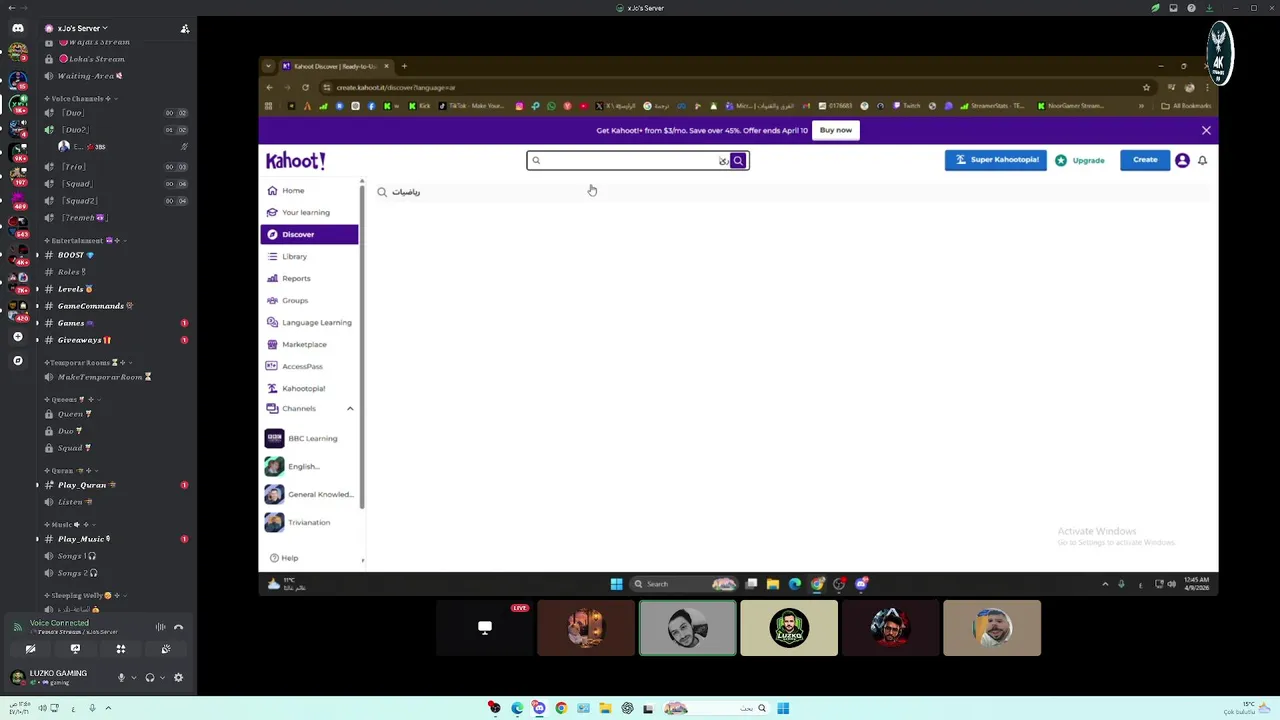
Task: Open Home in the Kahoot sidebar
Action: point(309,190)
